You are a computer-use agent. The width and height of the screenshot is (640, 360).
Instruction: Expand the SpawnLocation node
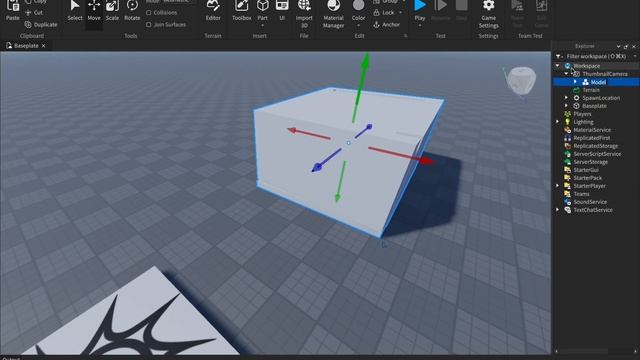pyautogui.click(x=566, y=98)
